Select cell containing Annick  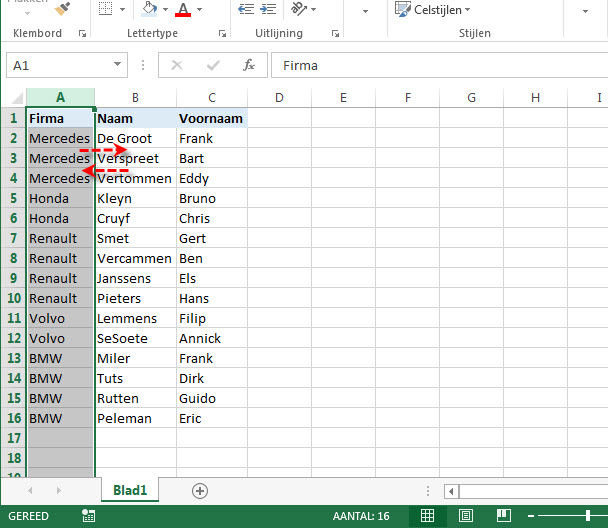[x=212, y=338]
